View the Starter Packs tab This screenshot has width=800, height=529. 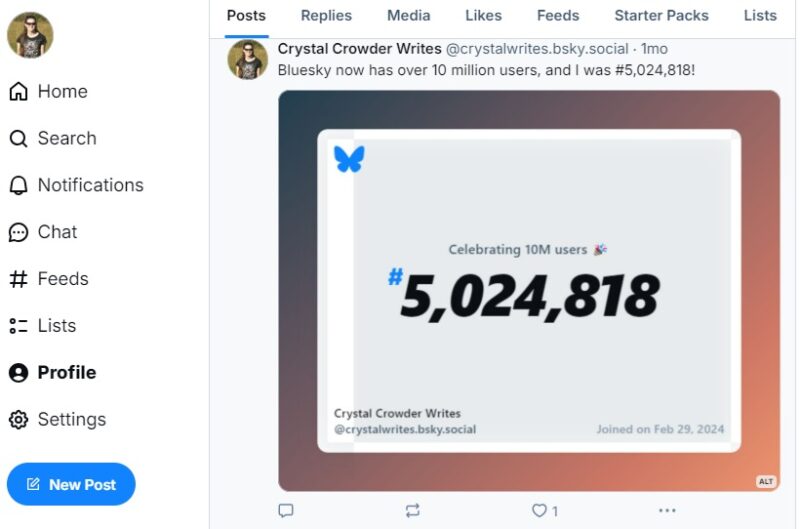(661, 15)
